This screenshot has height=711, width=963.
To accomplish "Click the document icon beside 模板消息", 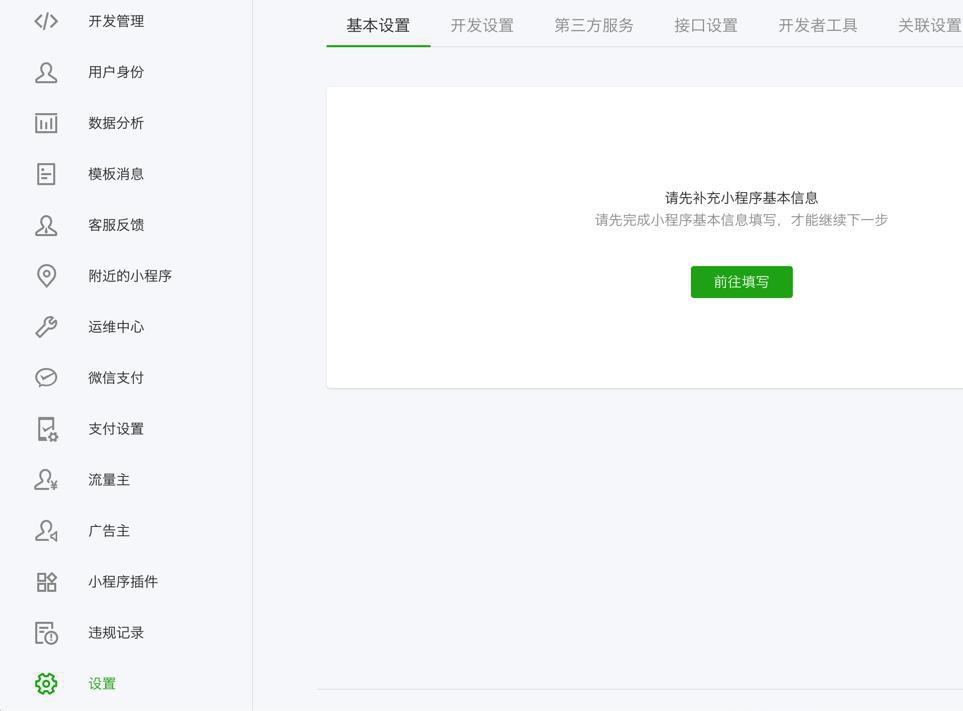I will (x=46, y=174).
